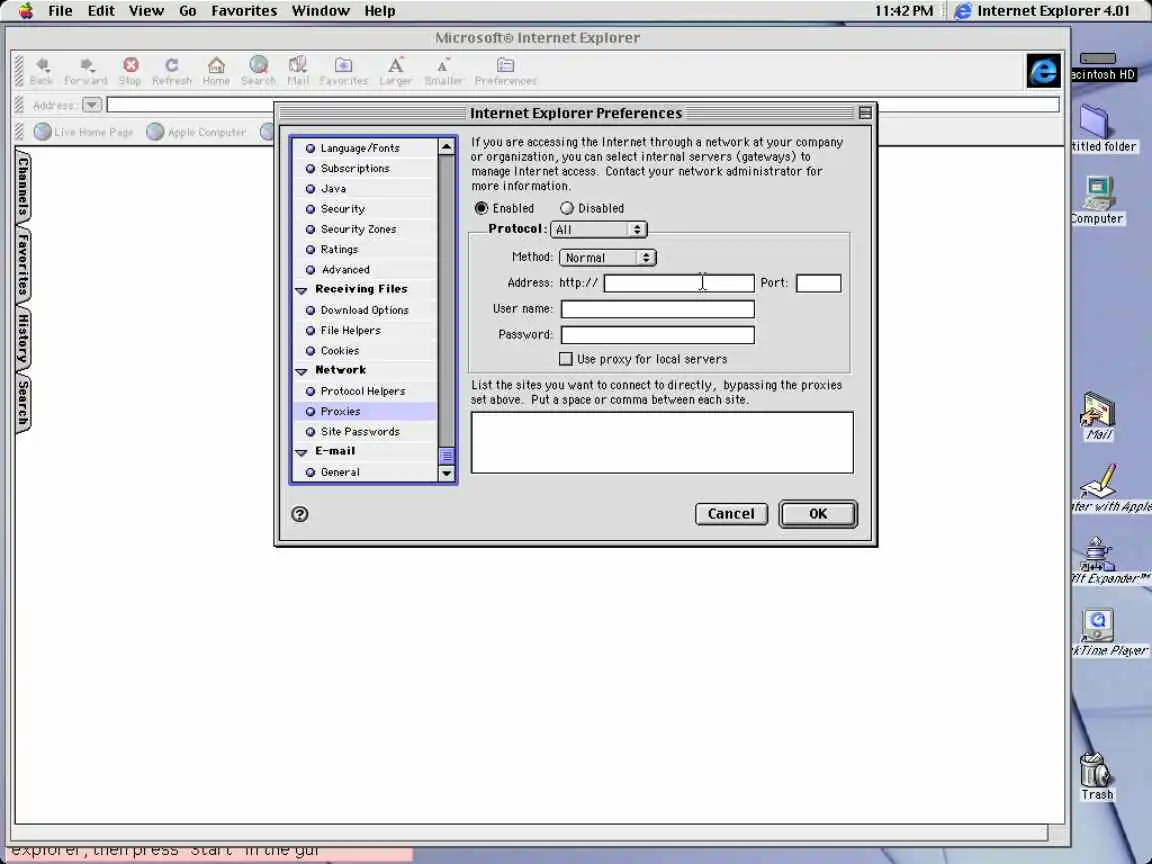Click the Refresh toolbar icon
The image size is (1152, 864).
171,71
